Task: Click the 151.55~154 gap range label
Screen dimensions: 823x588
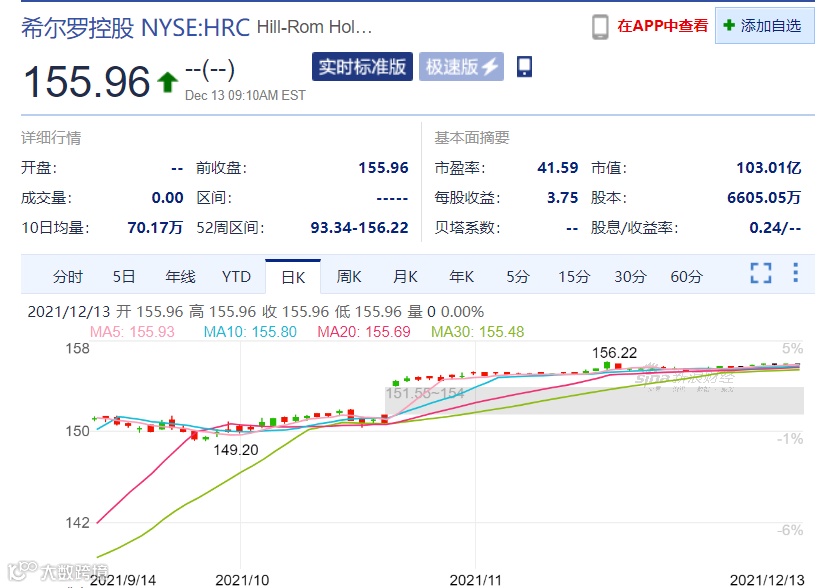Action: [425, 393]
